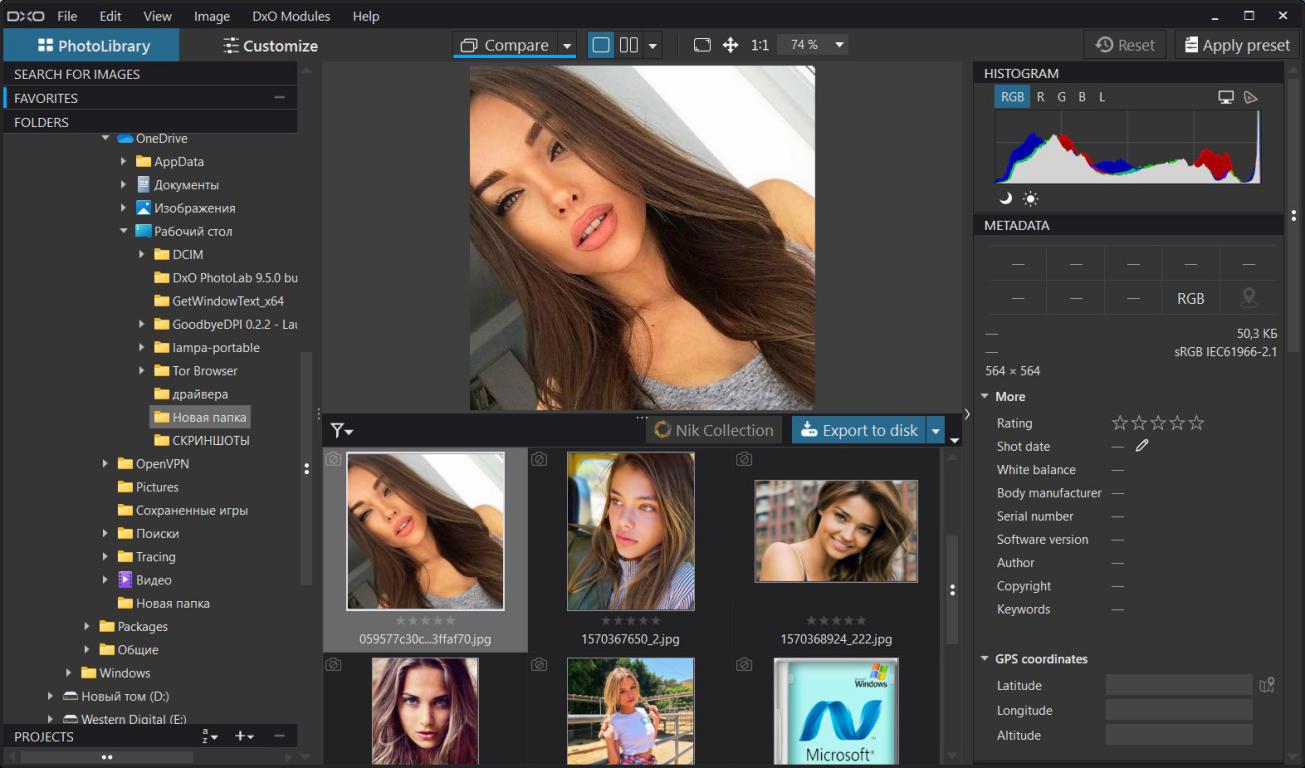Click the highlight clipping sun icon

click(x=1030, y=199)
